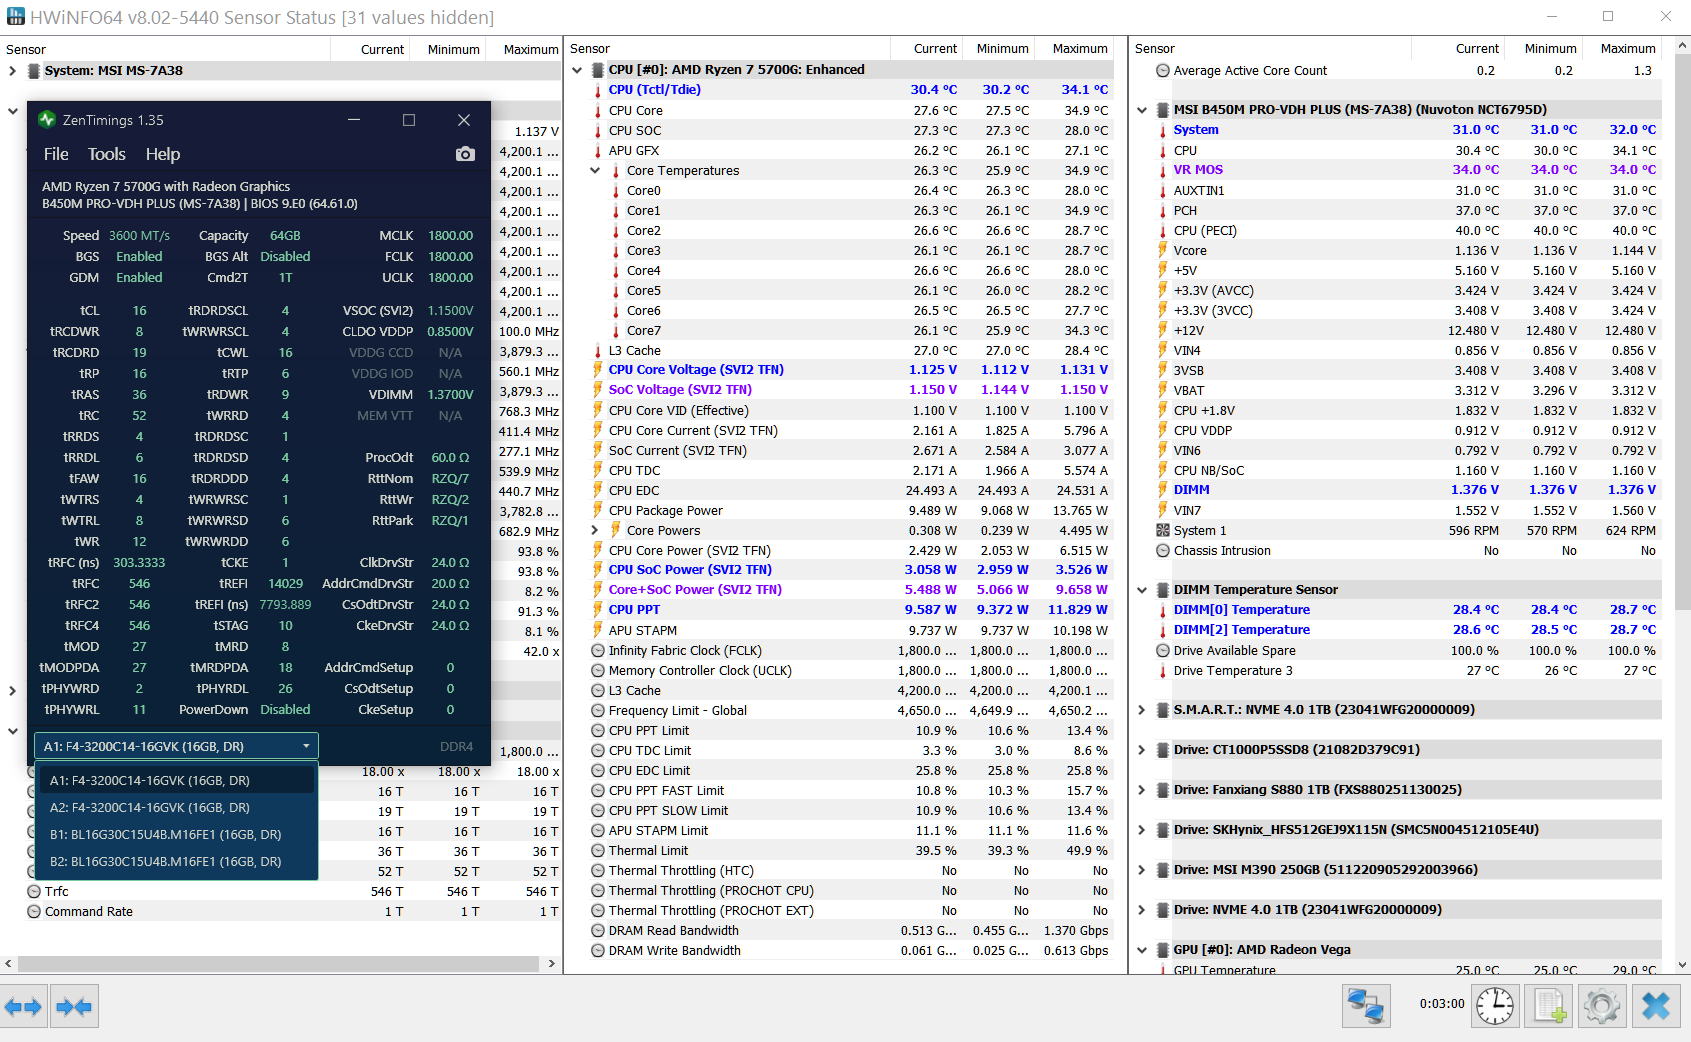1691x1042 pixels.
Task: Click horizontal scrollbar under the left sensor panel
Action: point(278,964)
